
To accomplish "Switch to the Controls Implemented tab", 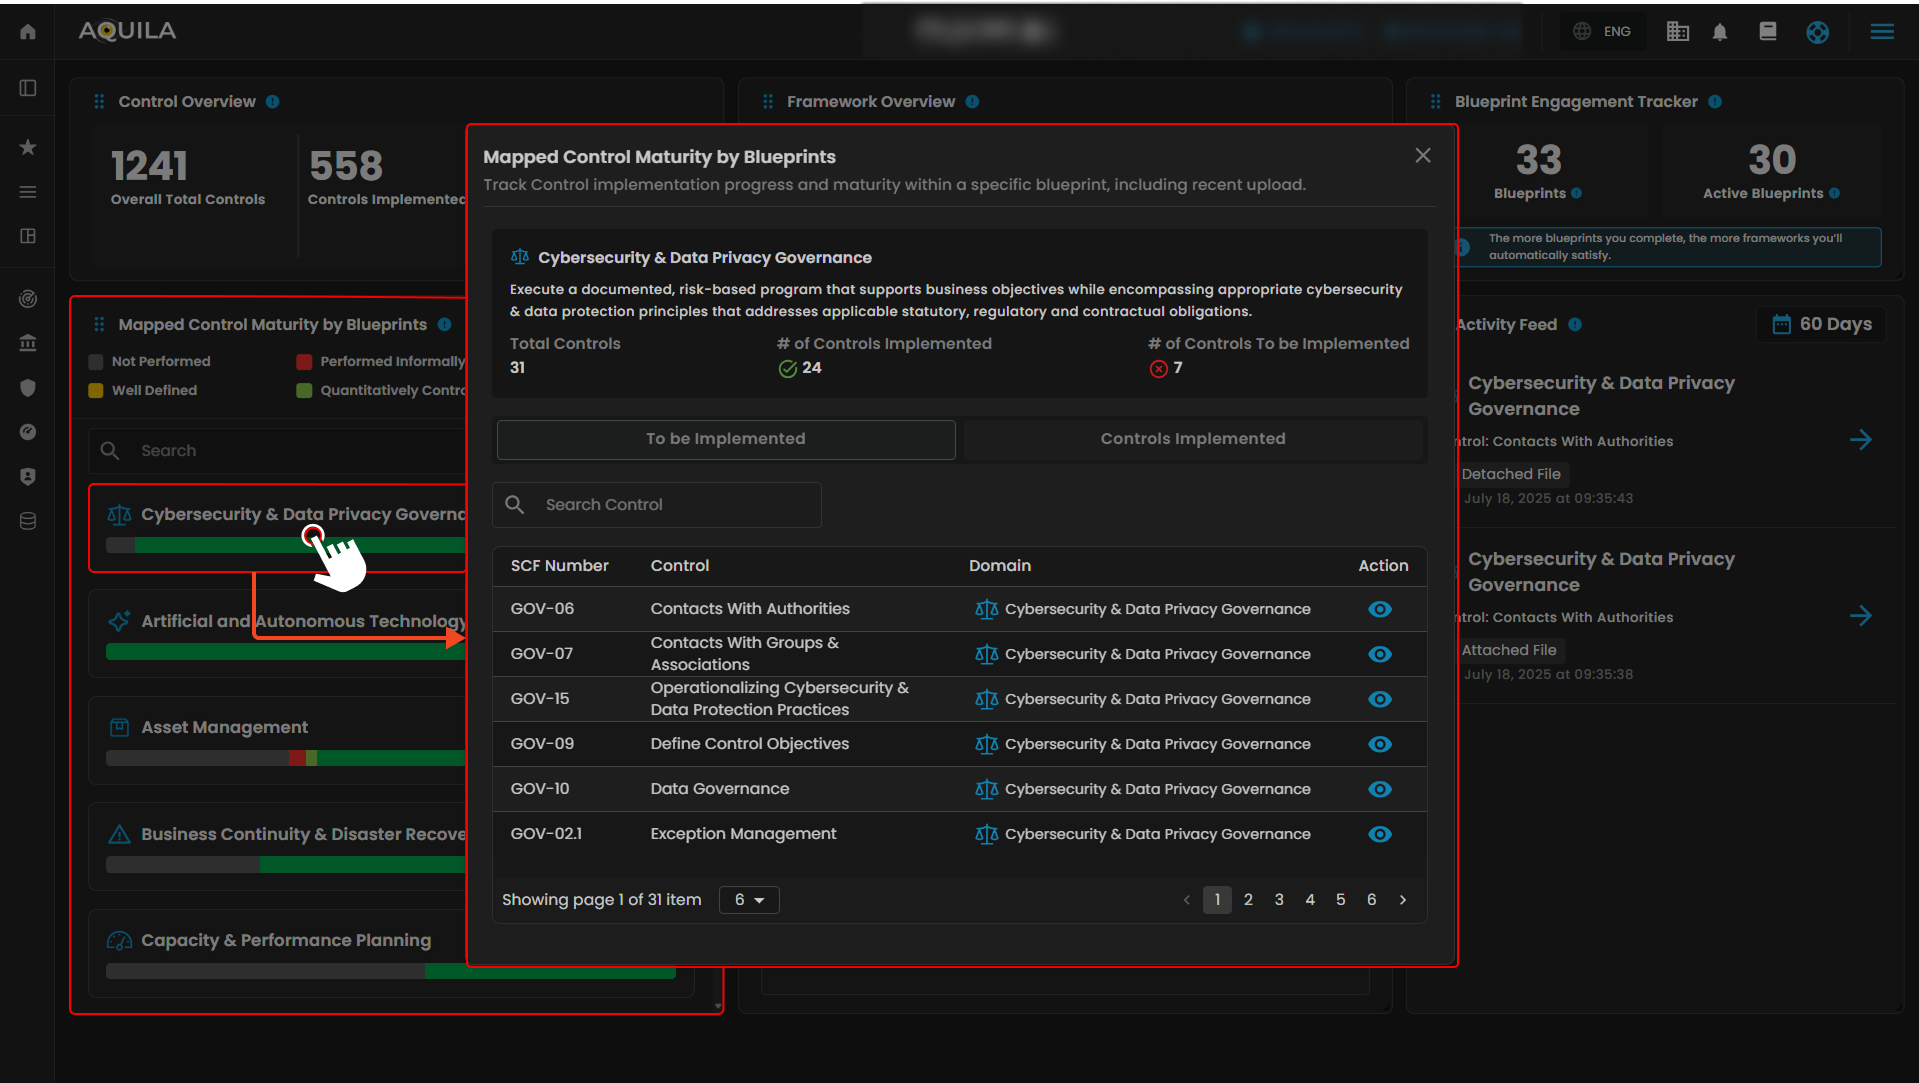I will [1192, 439].
